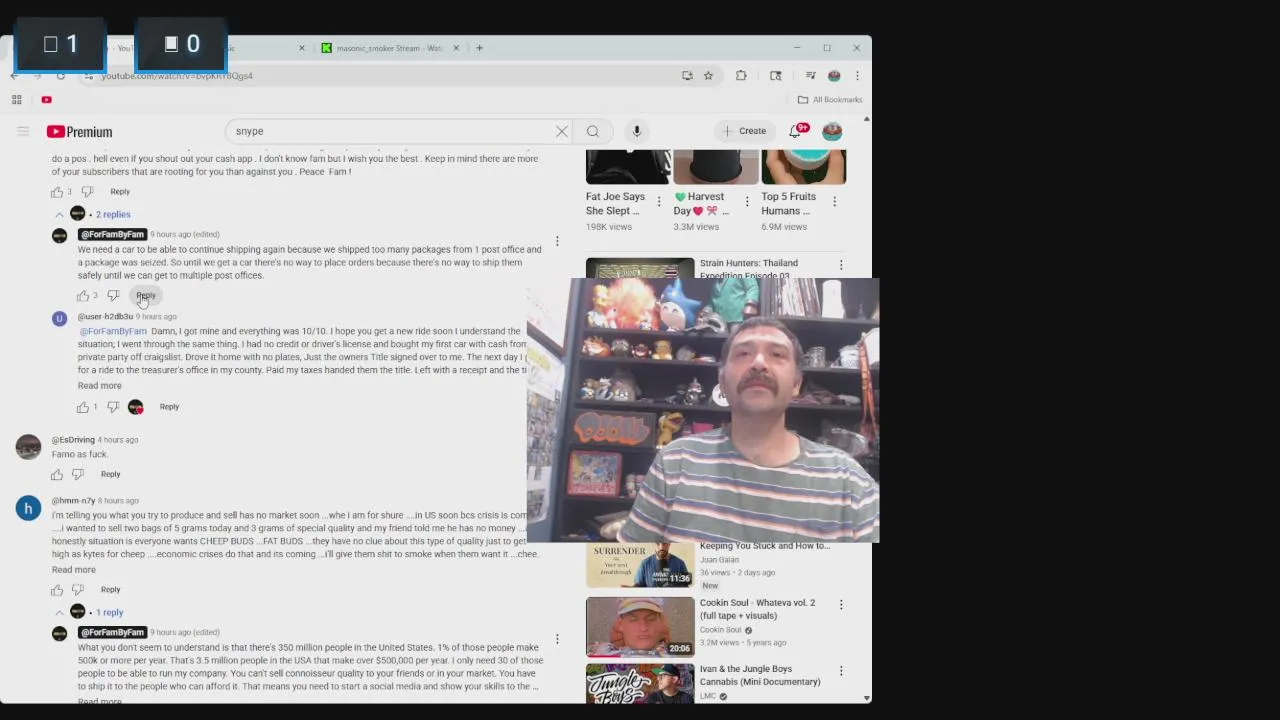Reply to the @EsDriving comment

(110, 474)
